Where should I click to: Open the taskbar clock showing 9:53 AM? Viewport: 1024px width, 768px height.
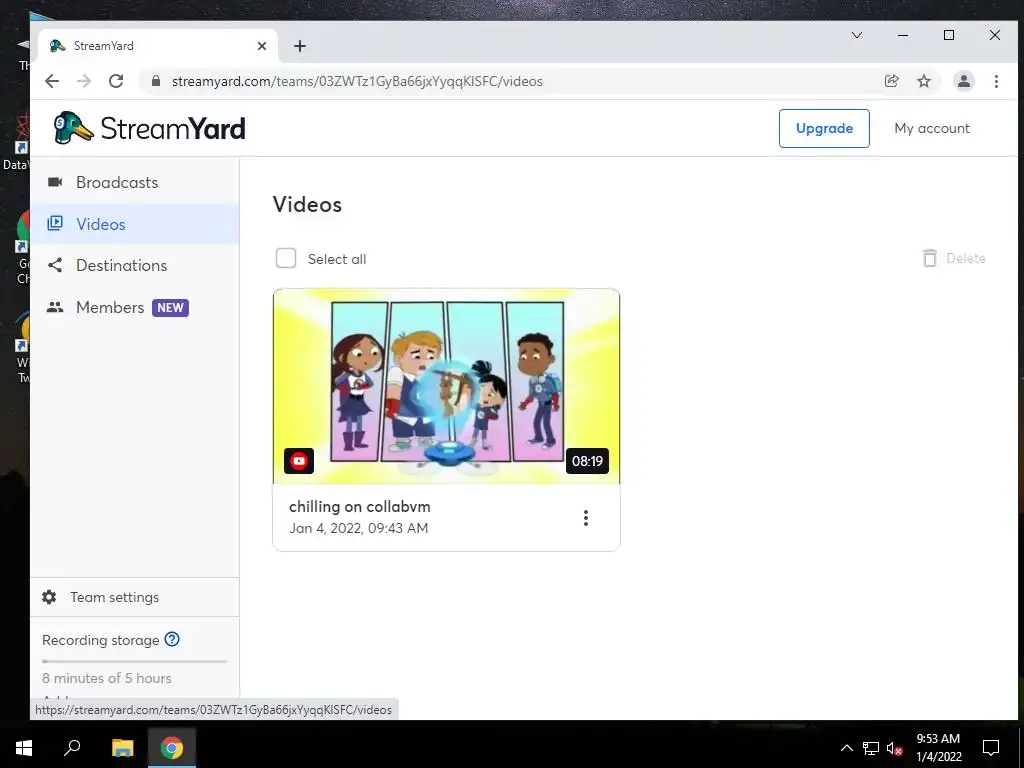pyautogui.click(x=938, y=747)
